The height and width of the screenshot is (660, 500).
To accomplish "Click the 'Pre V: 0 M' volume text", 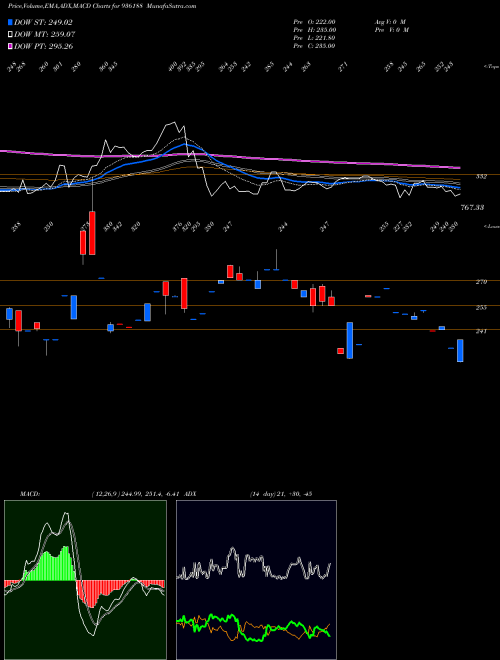I will 391,30.
